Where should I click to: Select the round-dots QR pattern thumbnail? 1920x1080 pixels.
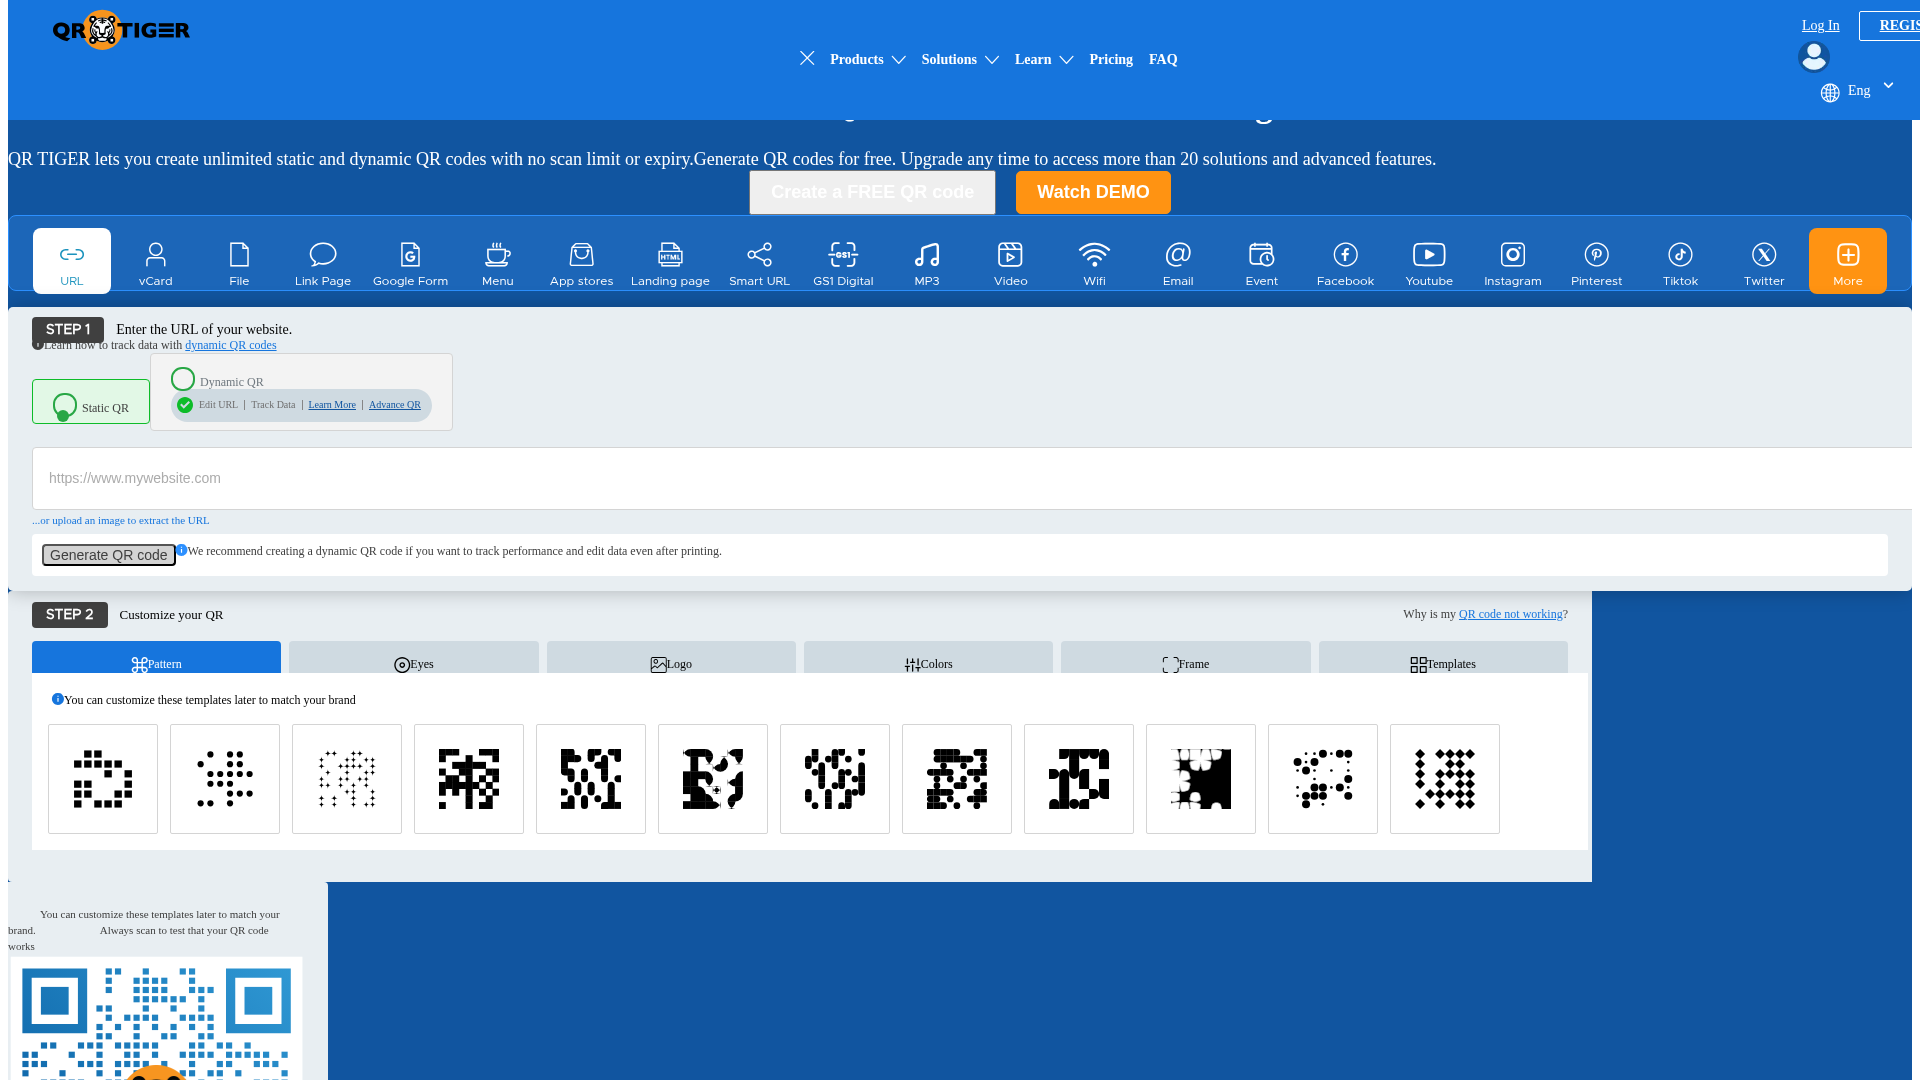click(225, 779)
